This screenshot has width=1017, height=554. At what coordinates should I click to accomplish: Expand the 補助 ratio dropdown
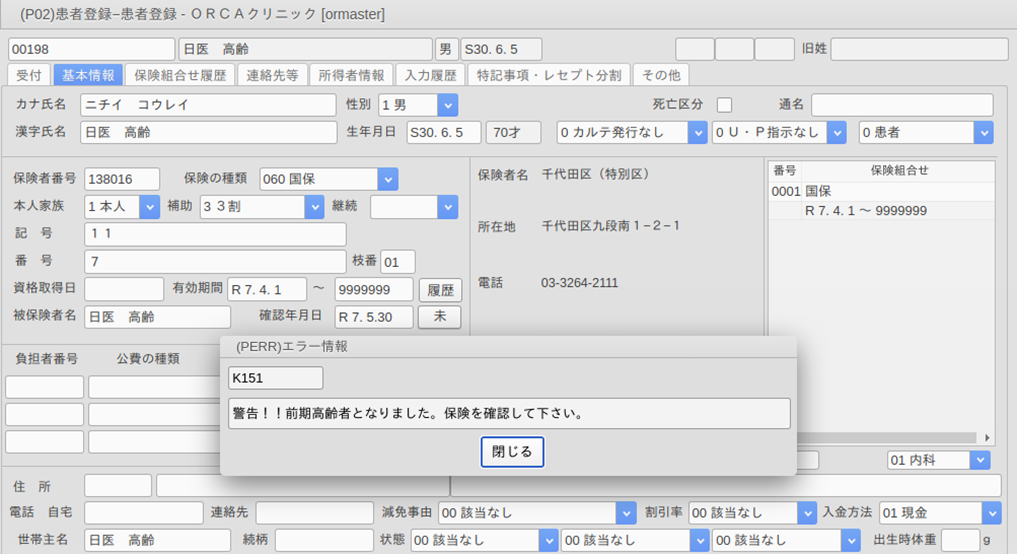click(x=313, y=207)
